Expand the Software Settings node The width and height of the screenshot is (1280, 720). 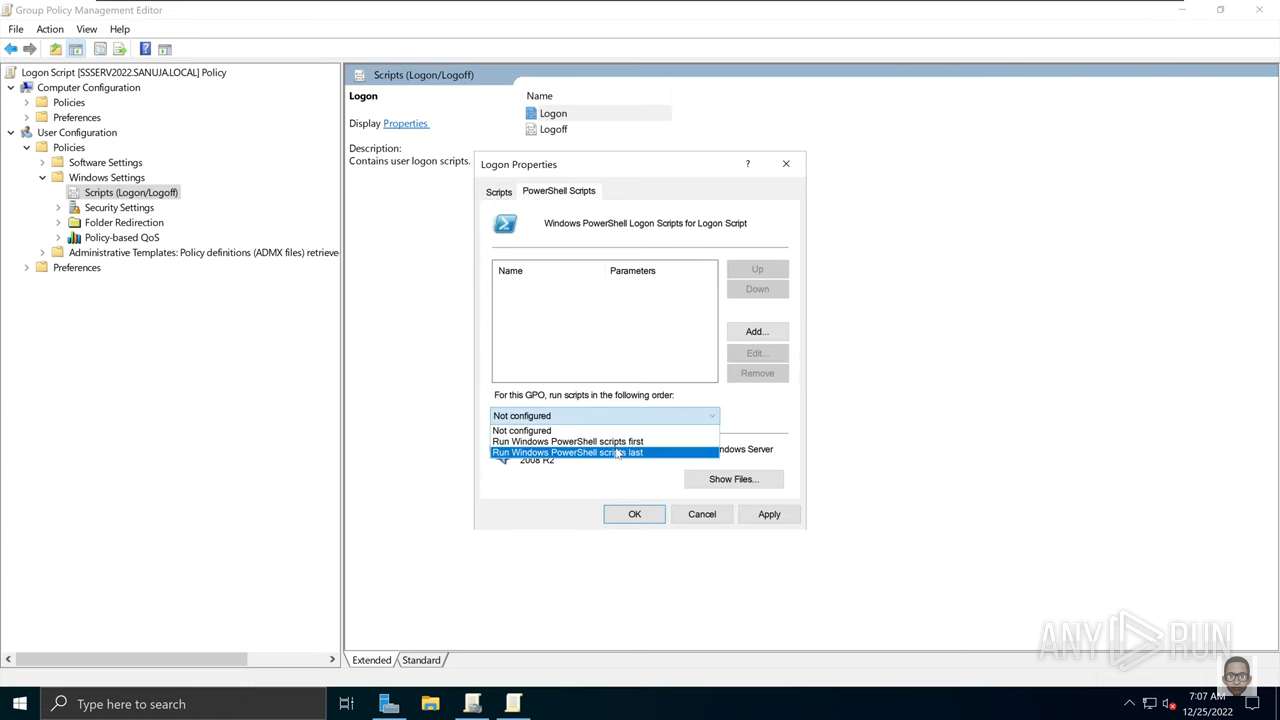coord(43,162)
